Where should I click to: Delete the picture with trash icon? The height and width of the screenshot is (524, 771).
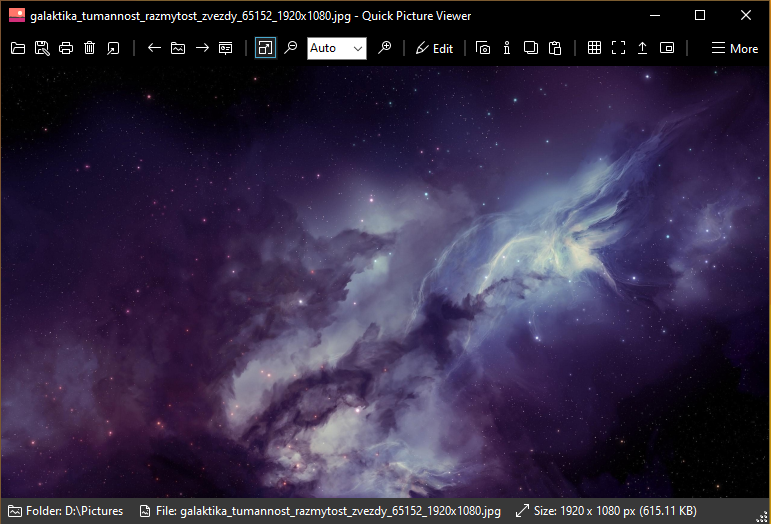pyautogui.click(x=89, y=48)
